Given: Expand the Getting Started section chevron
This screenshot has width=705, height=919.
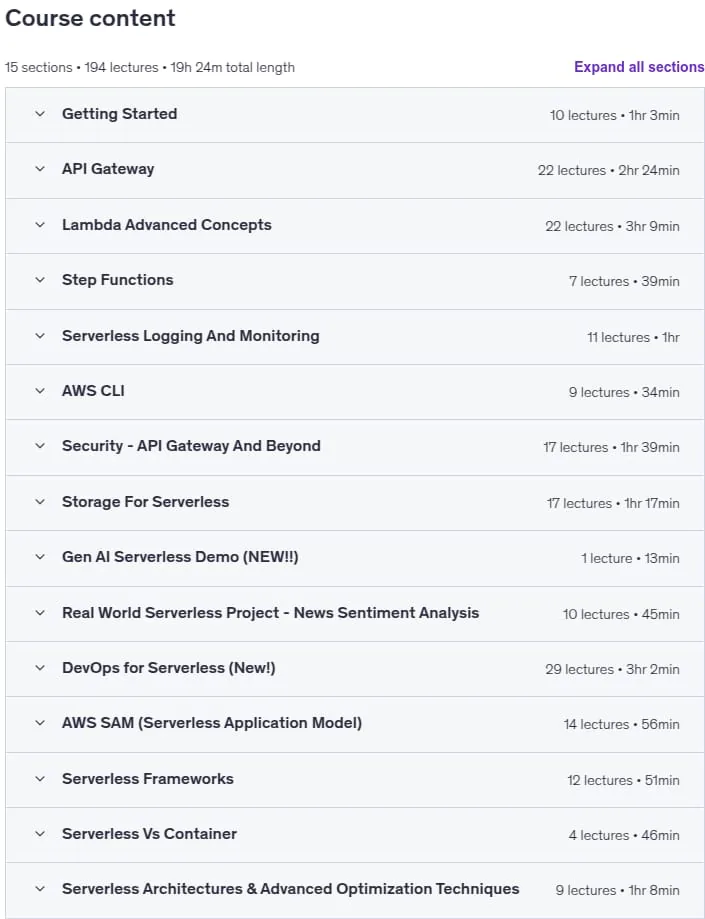Looking at the screenshot, I should pyautogui.click(x=40, y=114).
